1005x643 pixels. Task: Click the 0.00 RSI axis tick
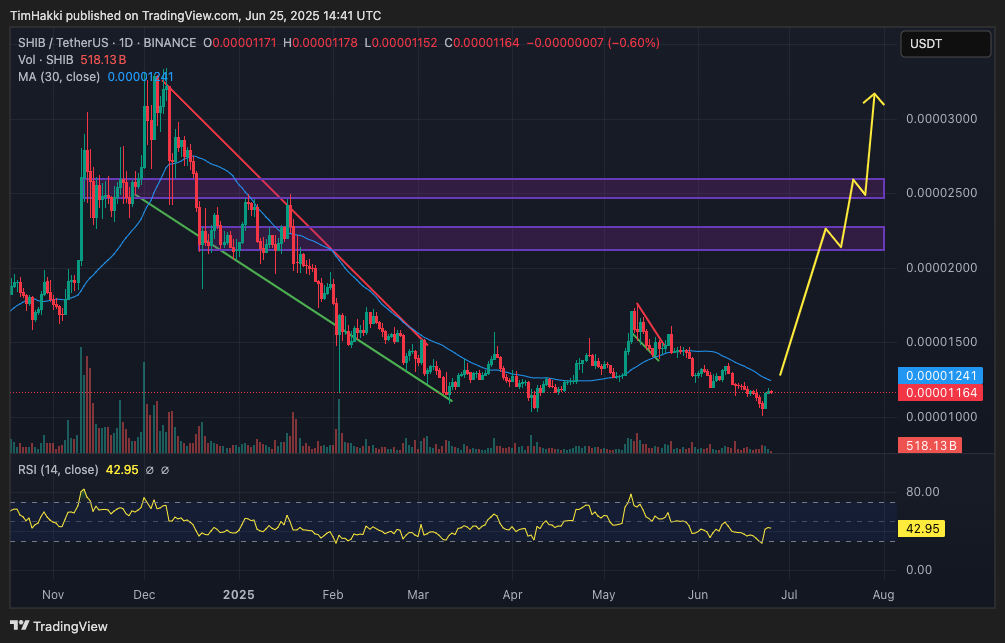click(x=919, y=569)
